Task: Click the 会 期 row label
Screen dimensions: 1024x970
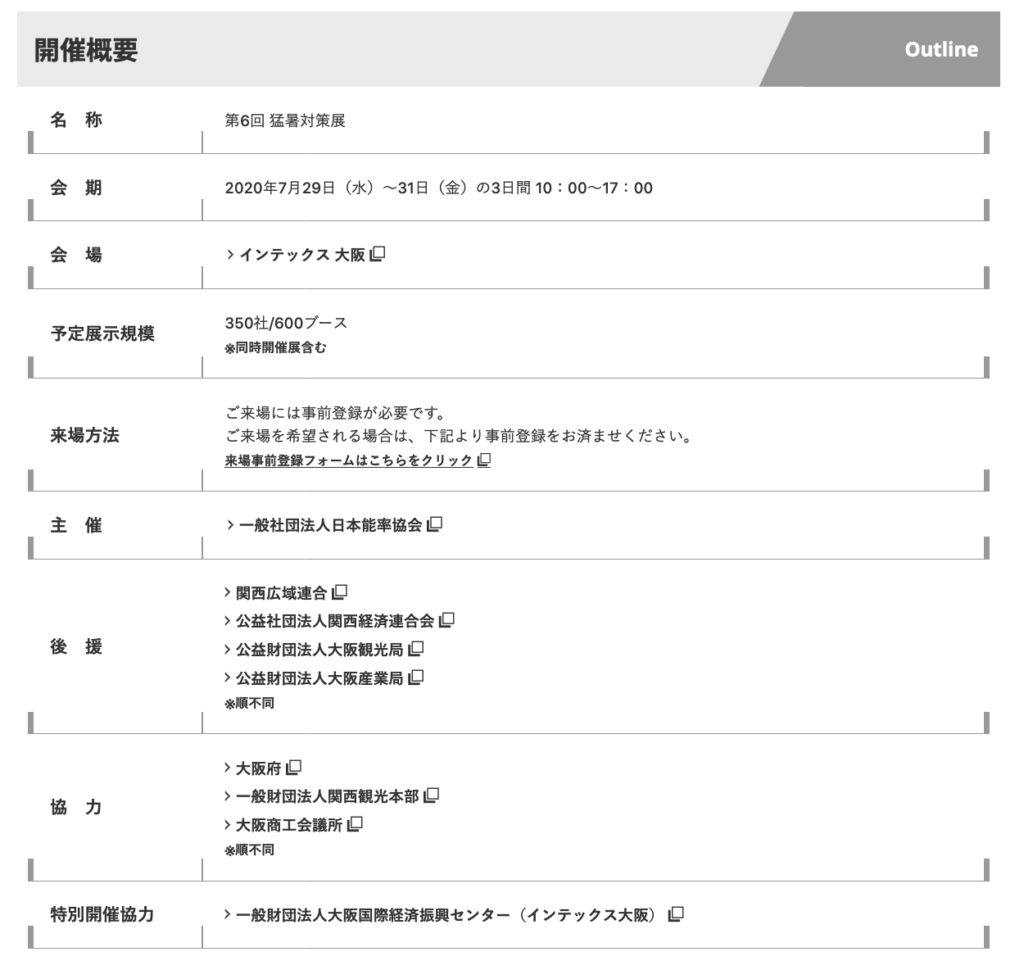Action: tap(76, 188)
